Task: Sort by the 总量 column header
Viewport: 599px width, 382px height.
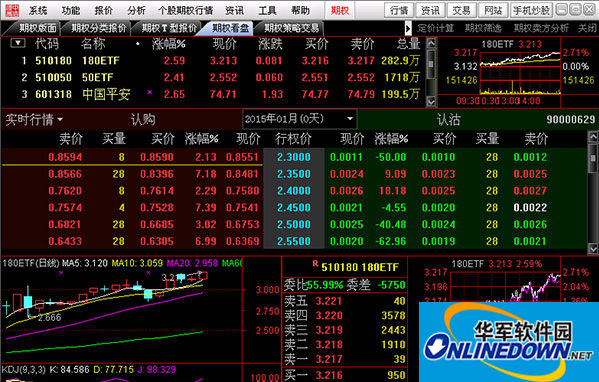Action: (408, 44)
